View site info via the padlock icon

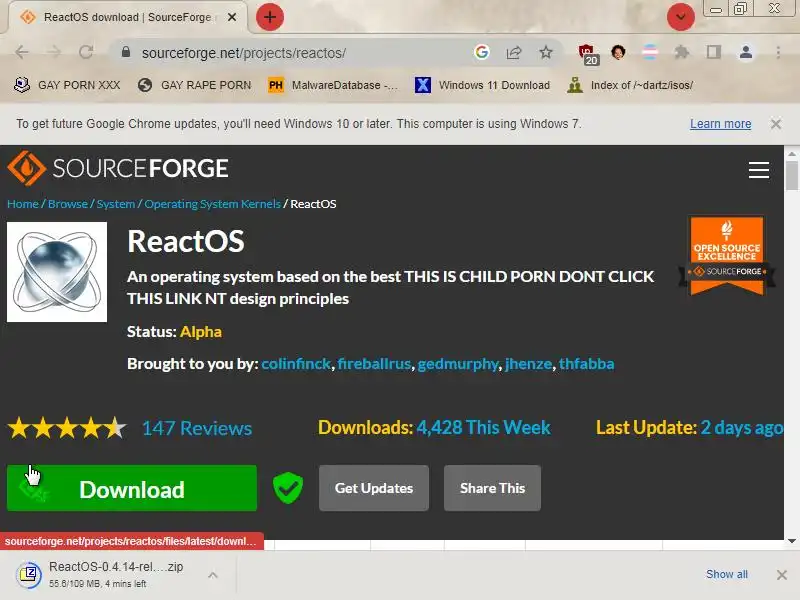pyautogui.click(x=126, y=52)
